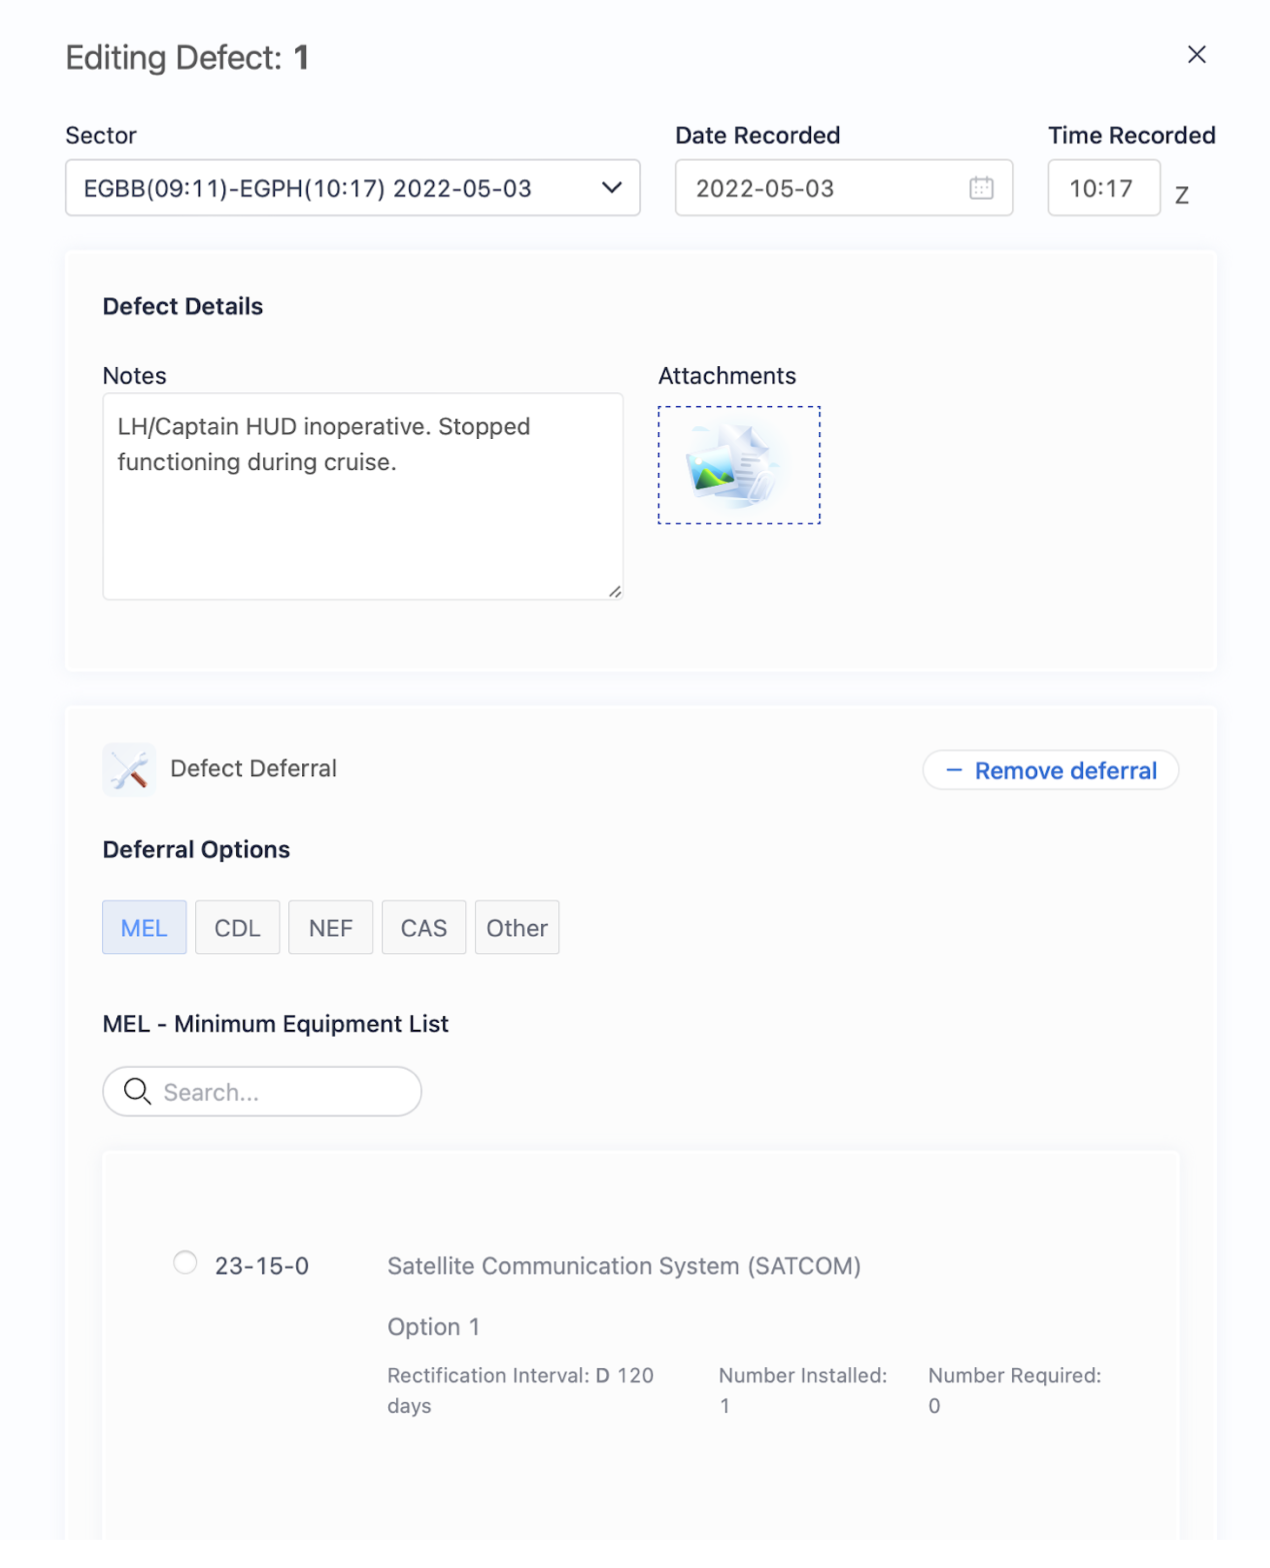
Task: Click the Attachments upload image icon
Action: (x=738, y=465)
